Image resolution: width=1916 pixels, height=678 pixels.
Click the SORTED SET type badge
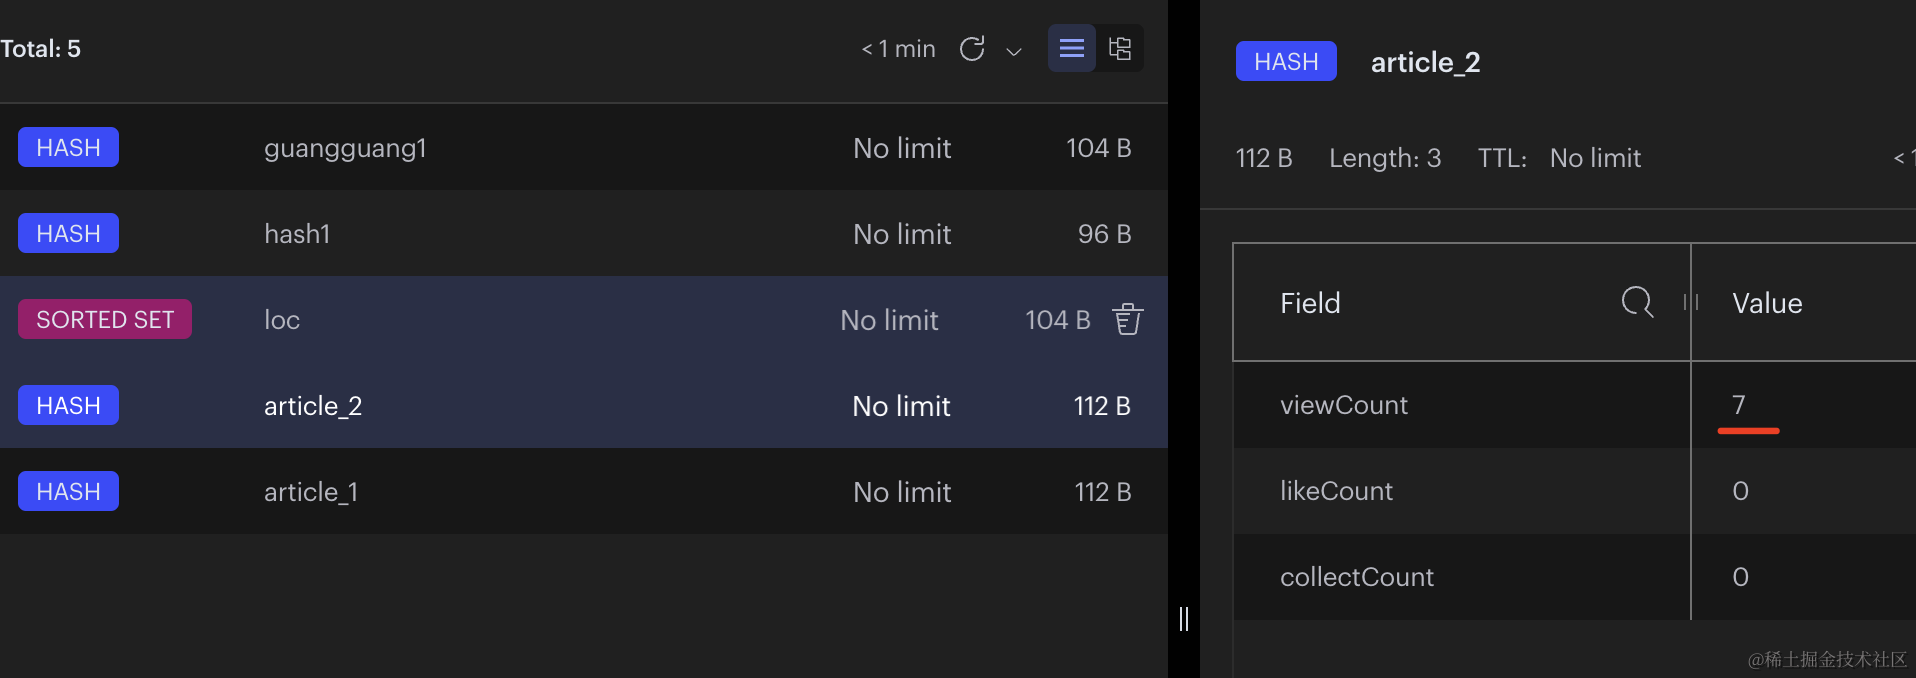(x=105, y=320)
